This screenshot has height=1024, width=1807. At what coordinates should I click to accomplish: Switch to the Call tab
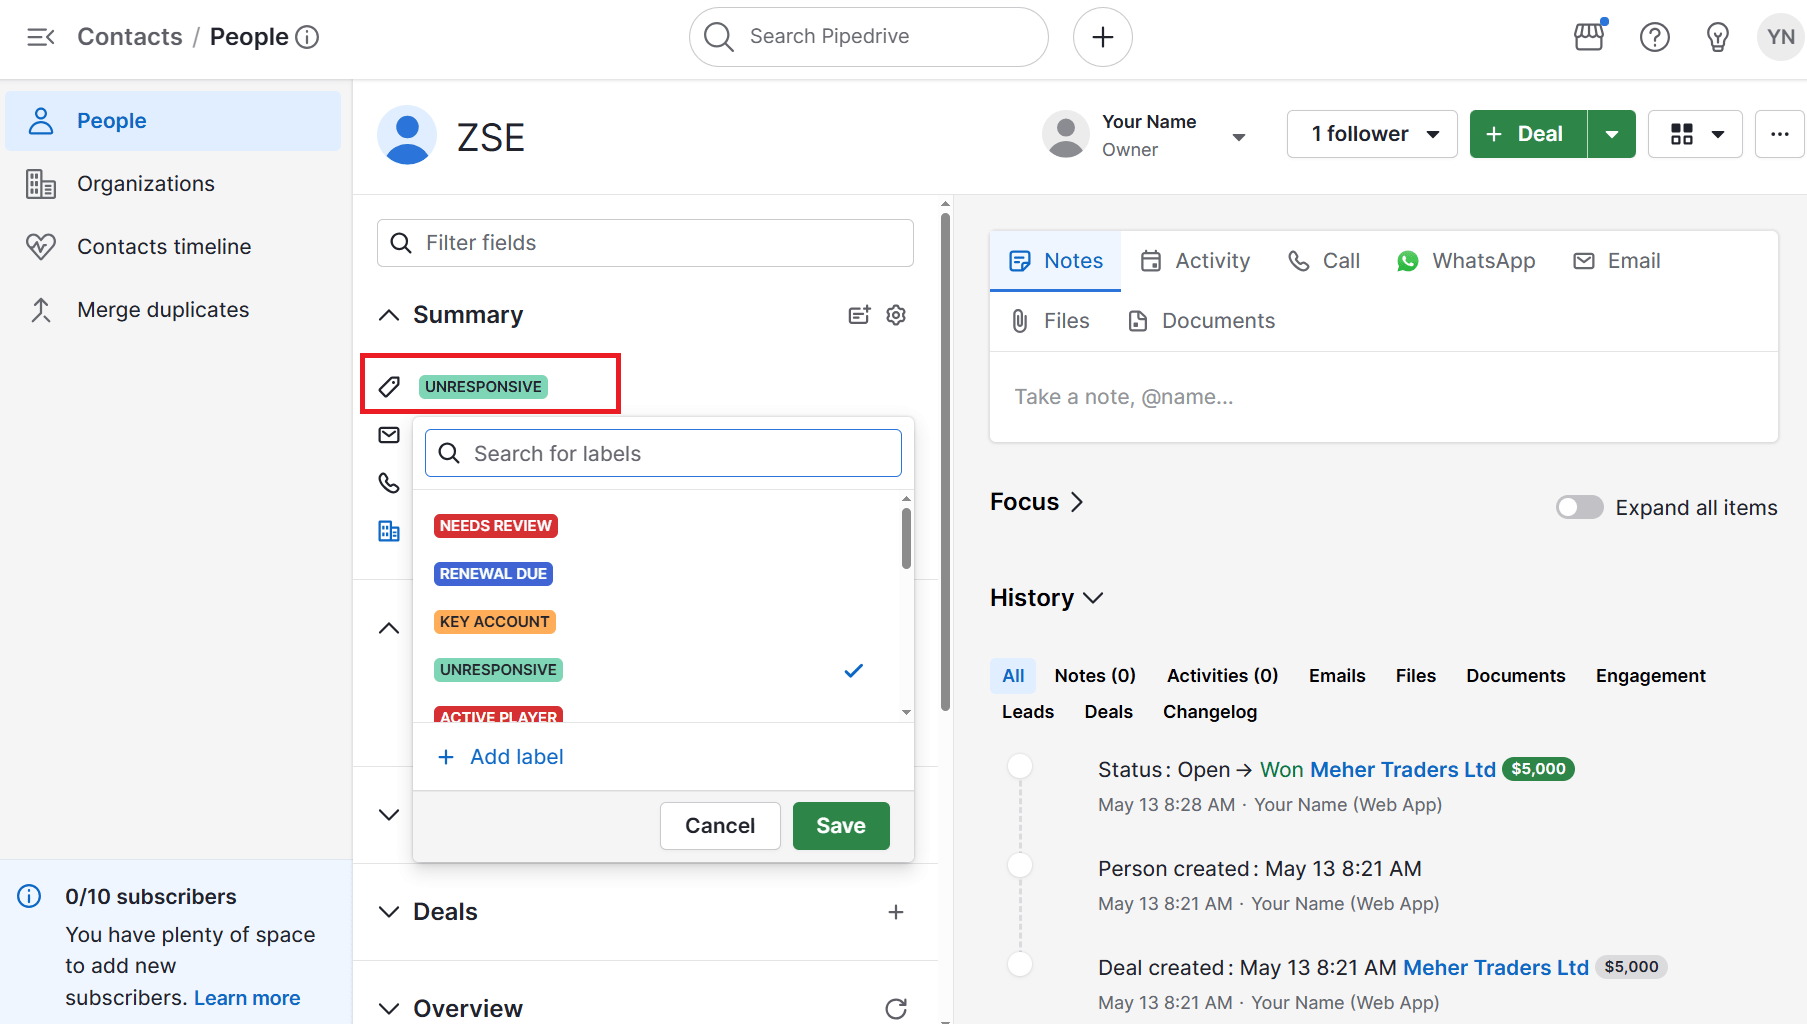(1323, 261)
